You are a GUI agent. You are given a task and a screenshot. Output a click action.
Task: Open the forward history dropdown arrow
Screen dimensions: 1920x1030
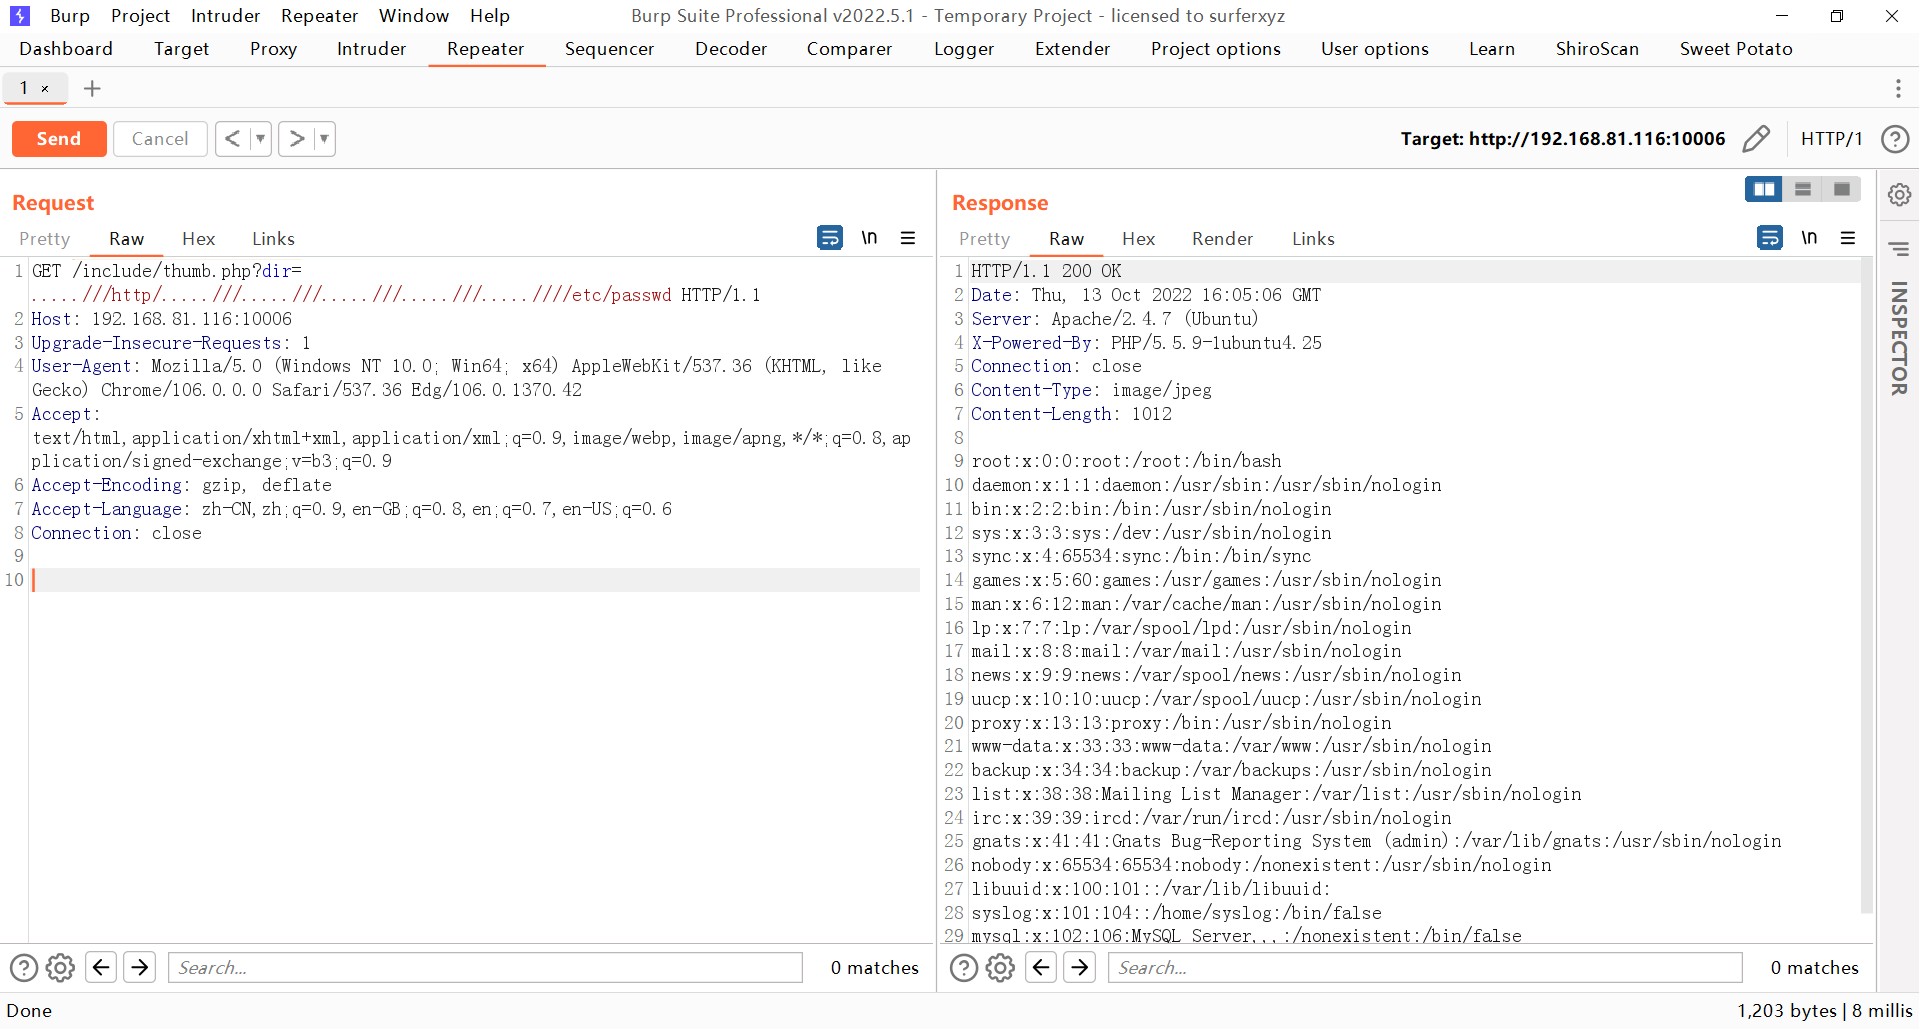tap(324, 139)
